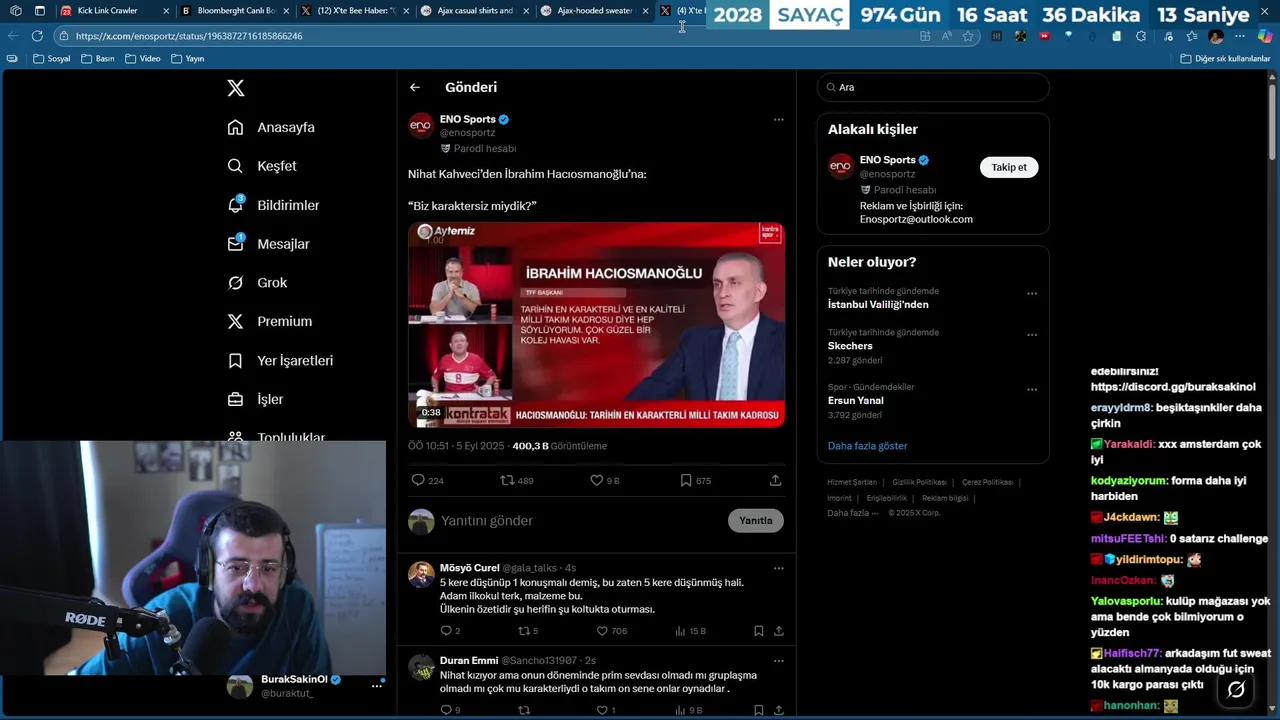Open more options on Mösyö Curel reply
The height and width of the screenshot is (720, 1280).
click(x=778, y=568)
